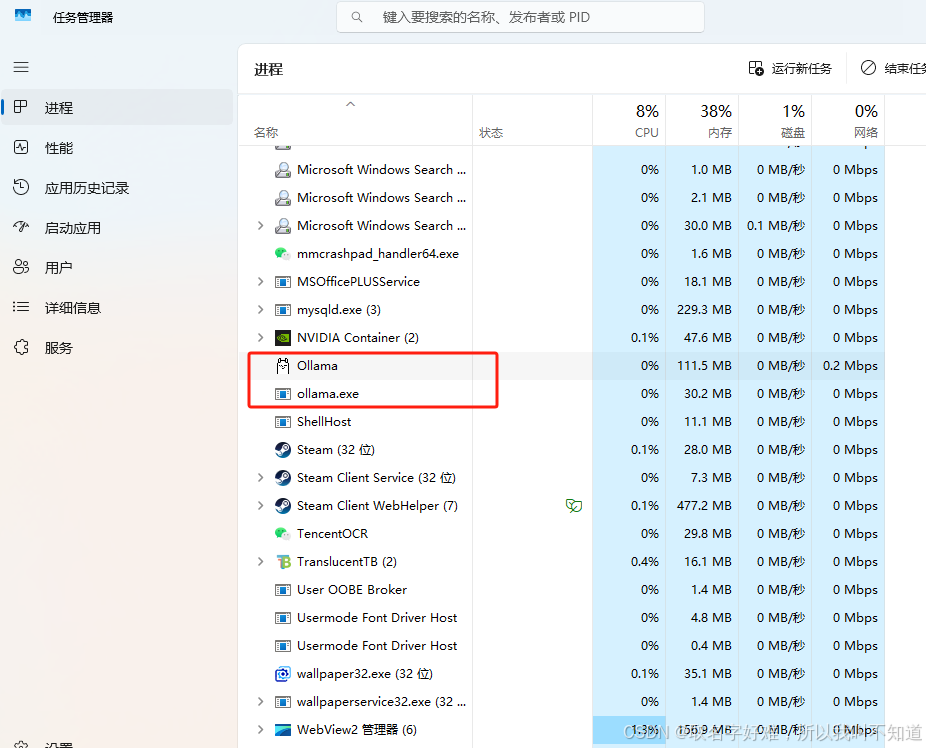
Task: Click the wallpaper32.exe icon
Action: (283, 674)
